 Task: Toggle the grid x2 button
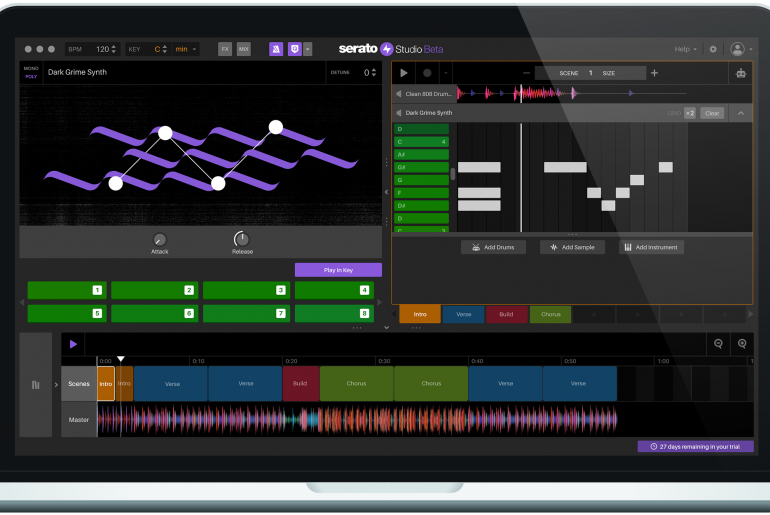[690, 113]
